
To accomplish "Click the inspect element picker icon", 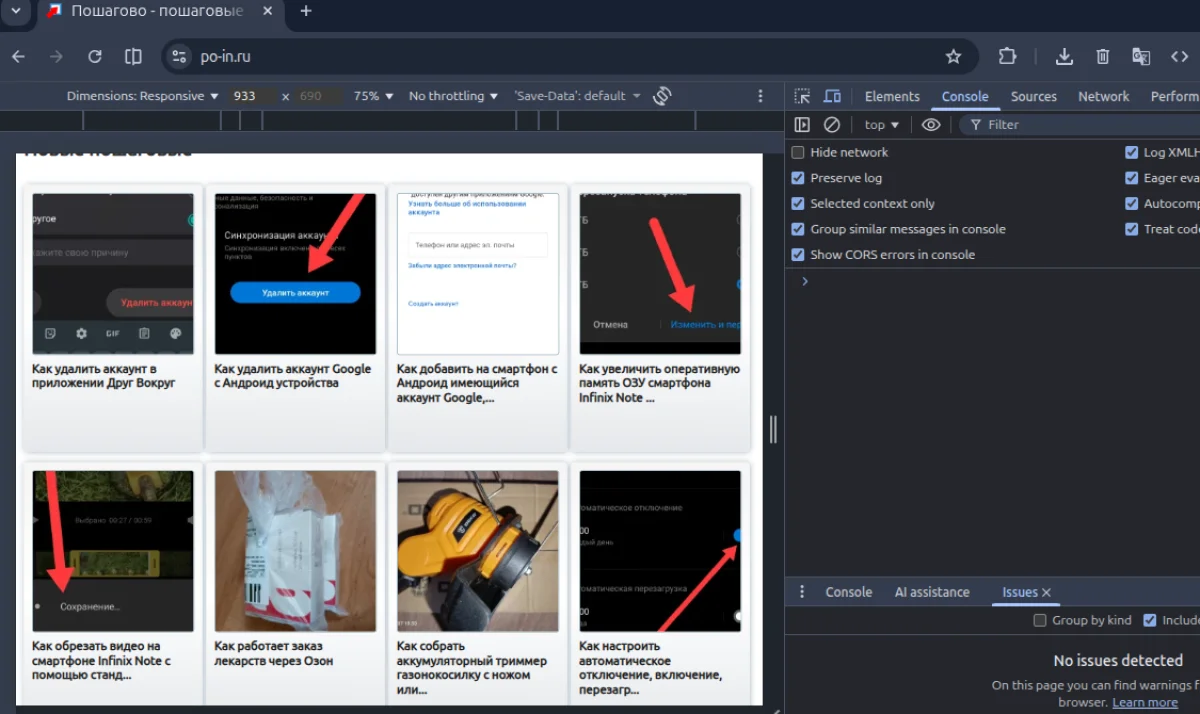I will click(x=802, y=96).
